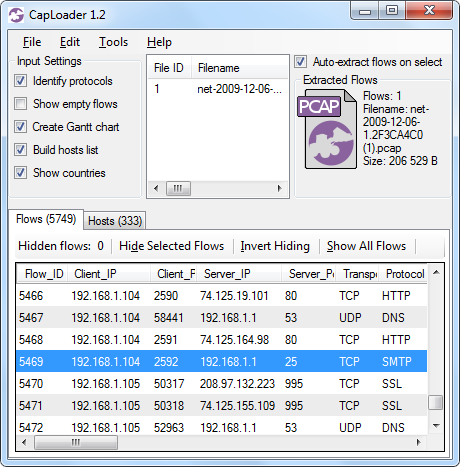Click flows table horizontal scrollbar thumb
Screen dimensions: 460x467
[76, 443]
